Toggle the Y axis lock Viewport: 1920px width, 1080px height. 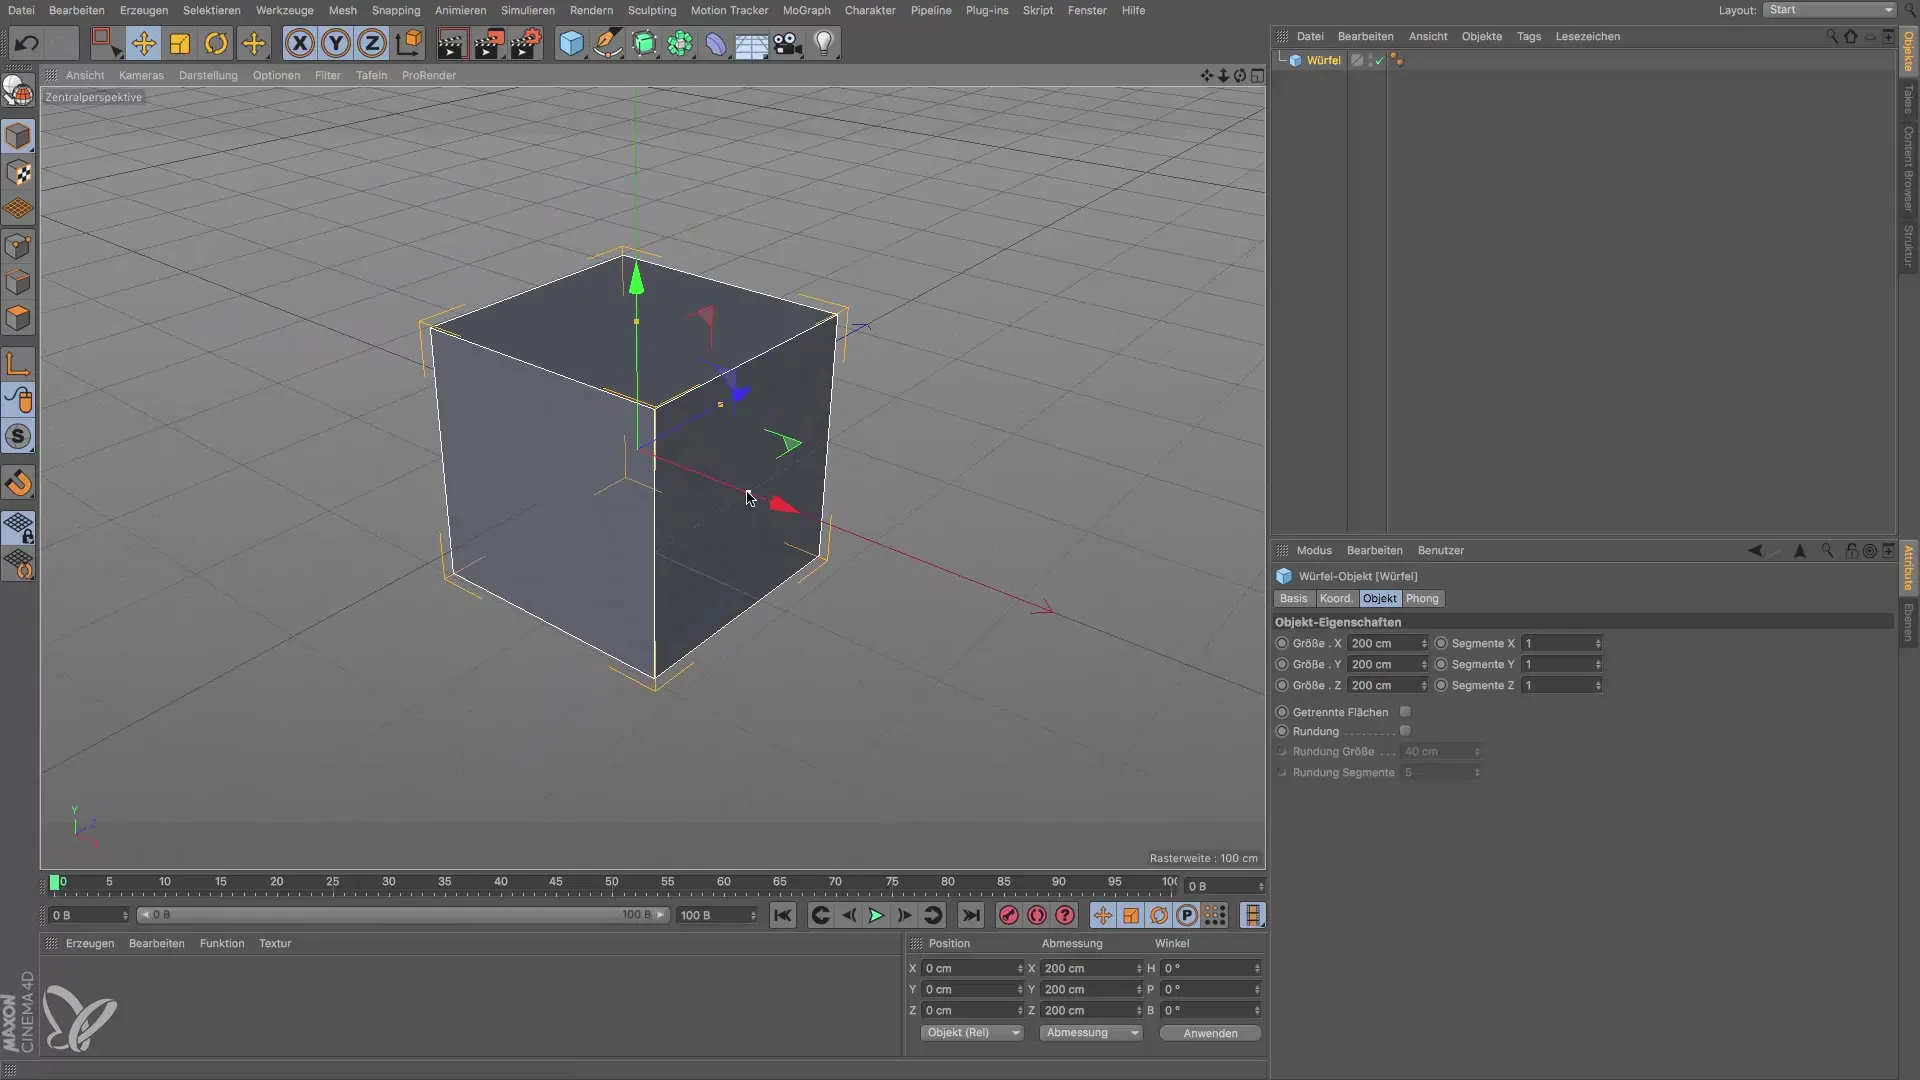[336, 43]
